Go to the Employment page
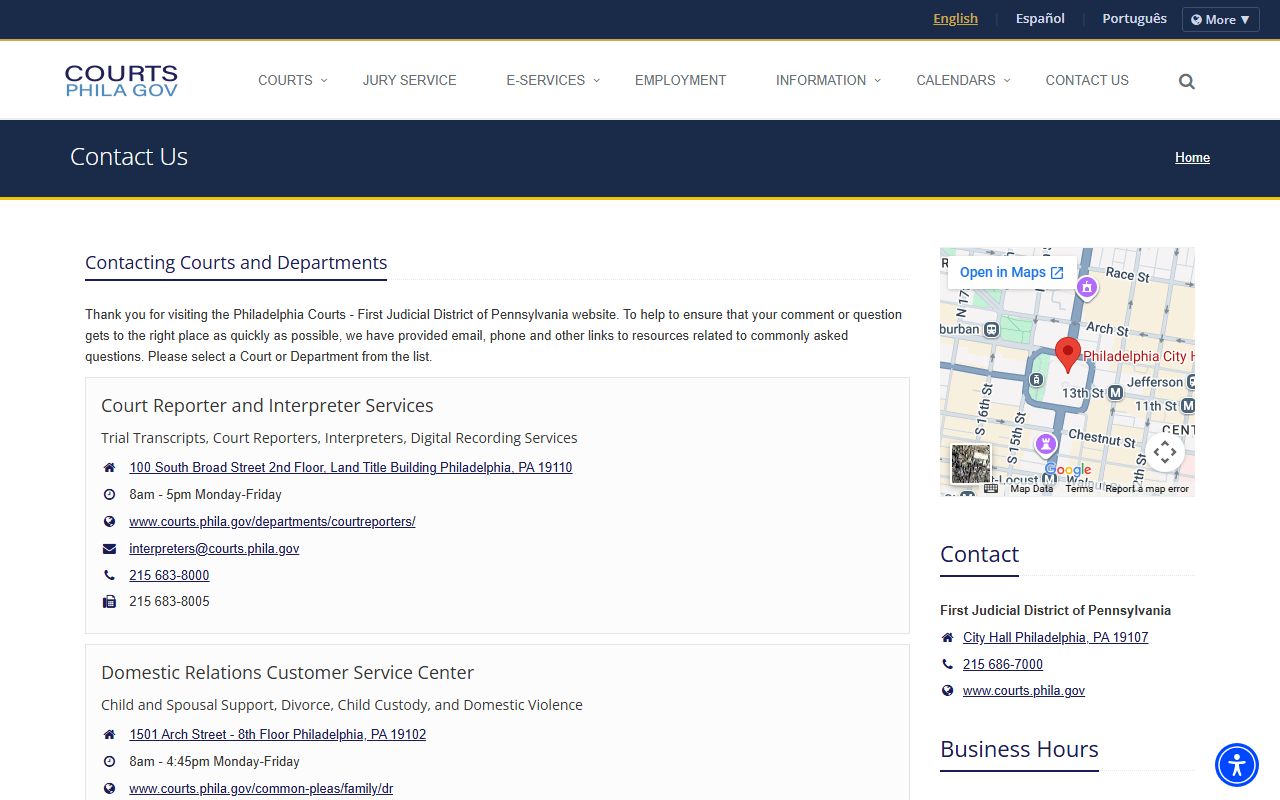This screenshot has width=1280, height=800. tap(680, 81)
